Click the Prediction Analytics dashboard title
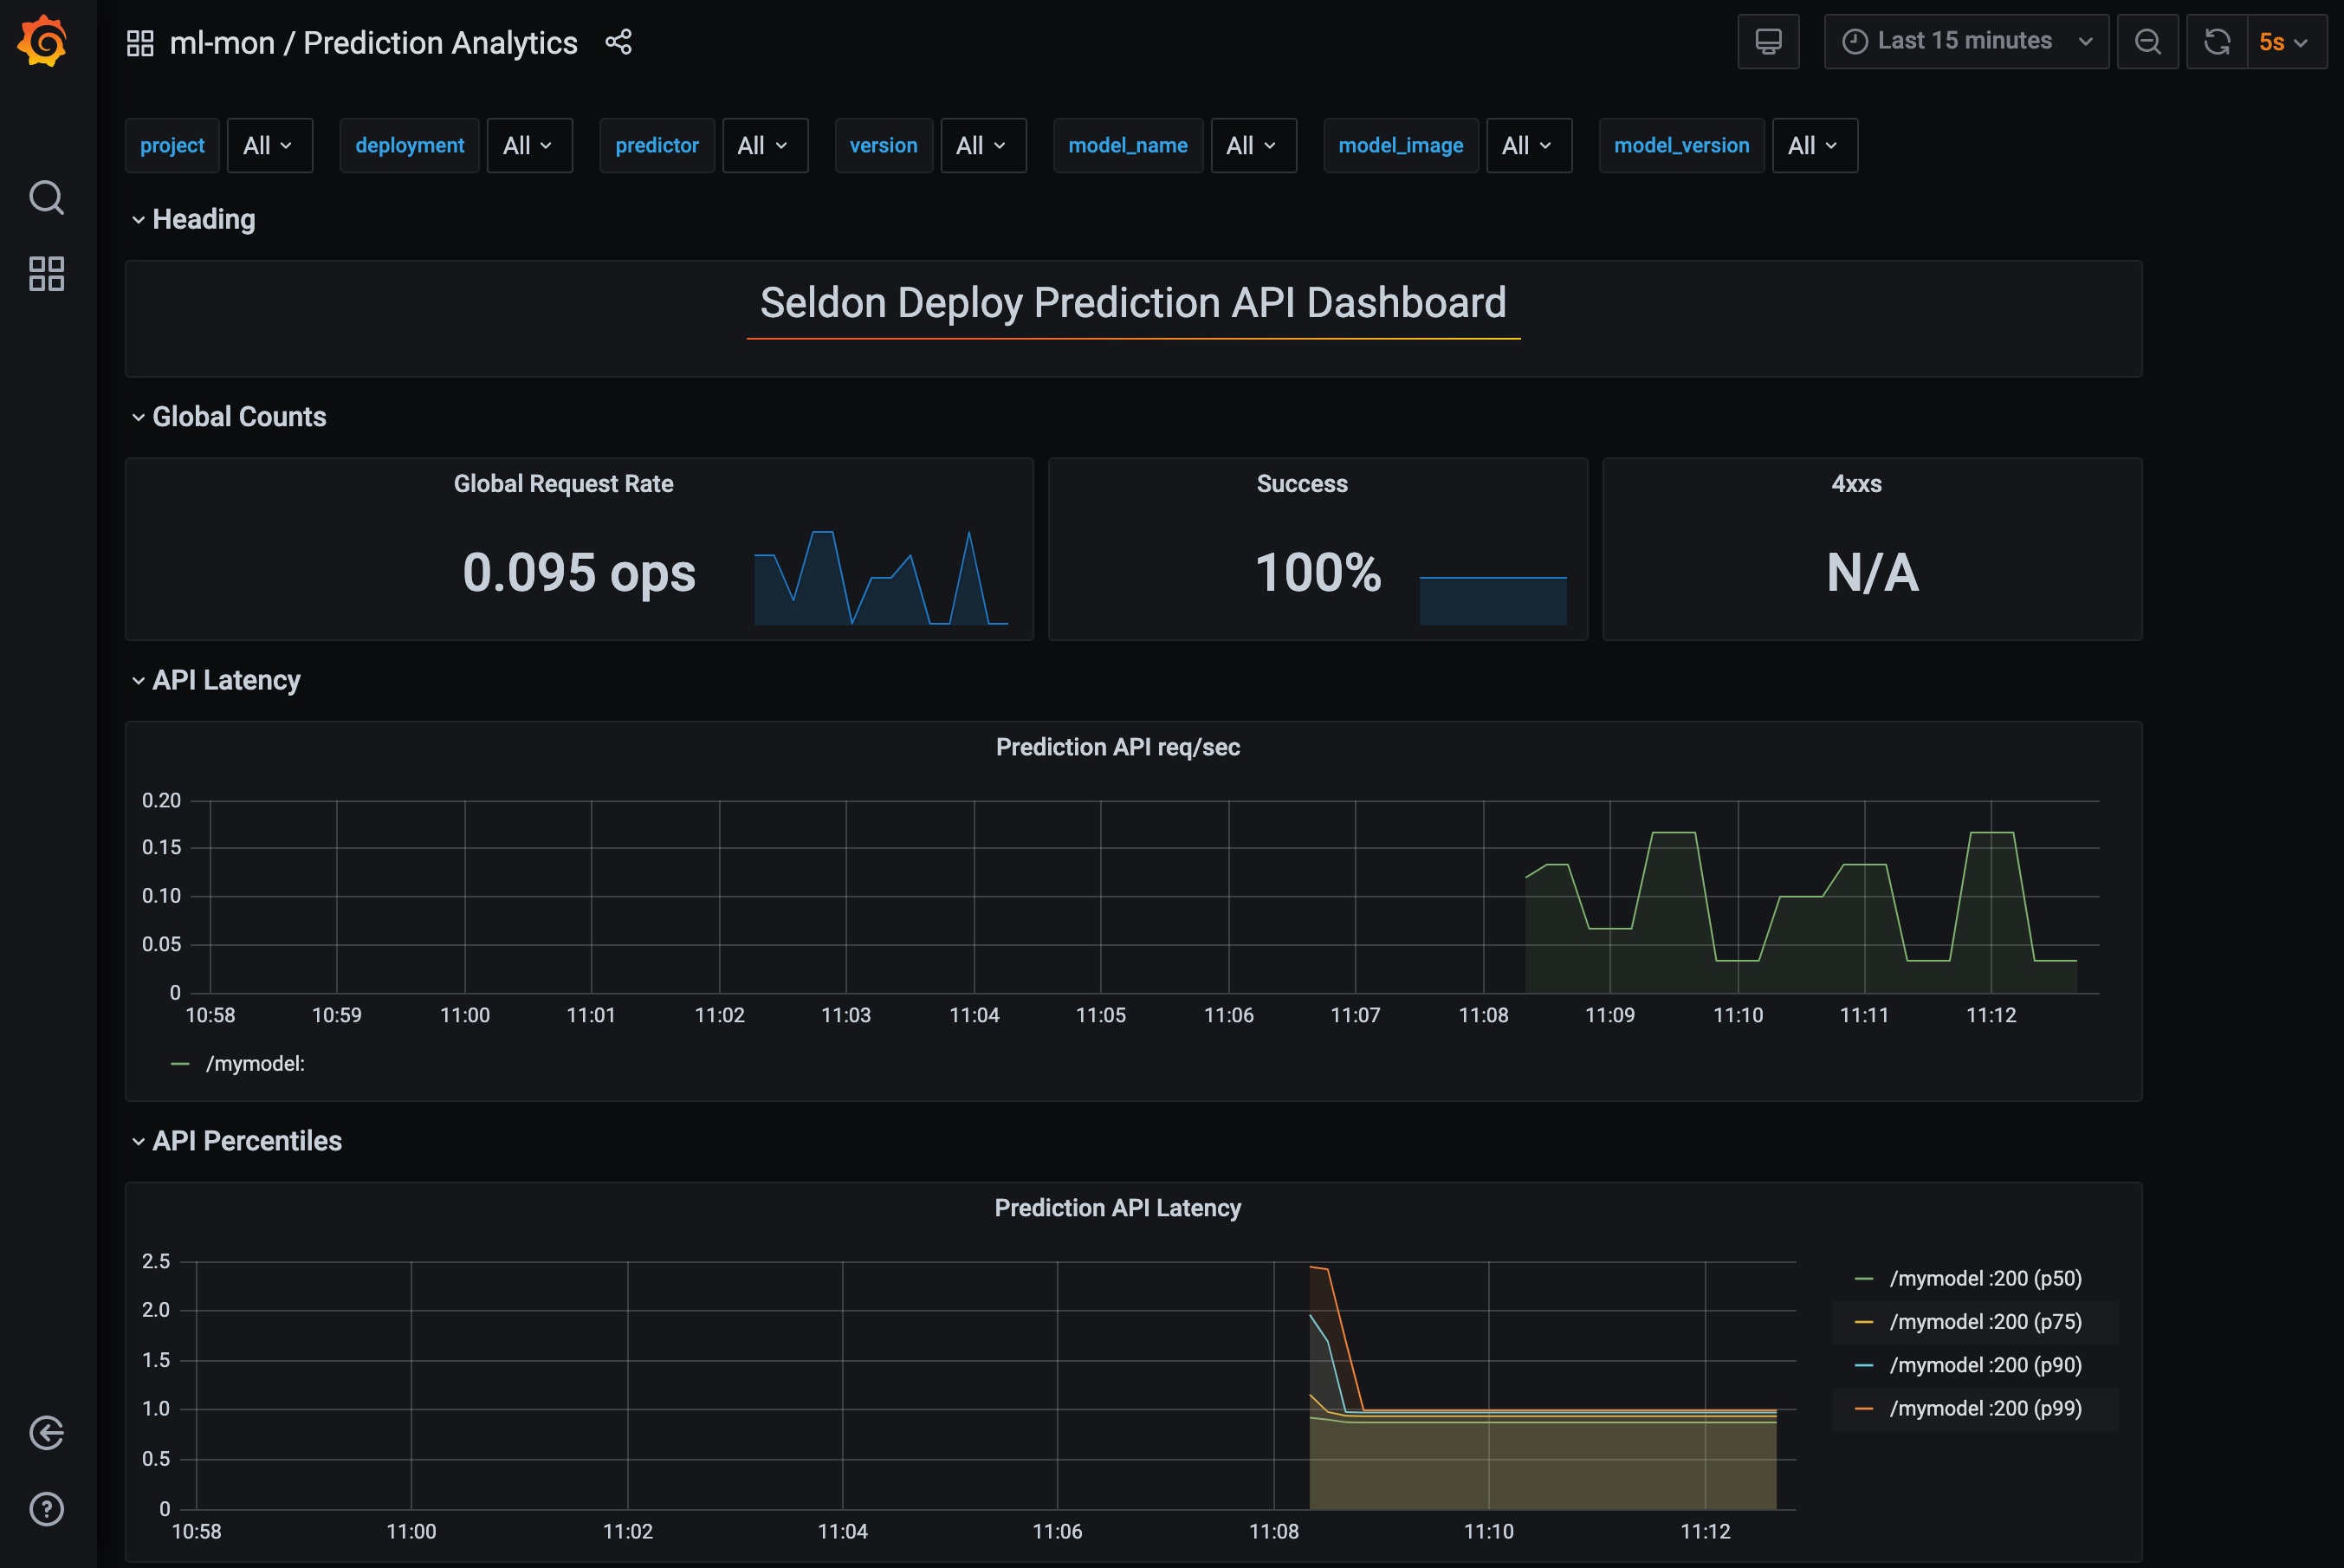Screen dimensions: 2344x1568 click(440, 43)
